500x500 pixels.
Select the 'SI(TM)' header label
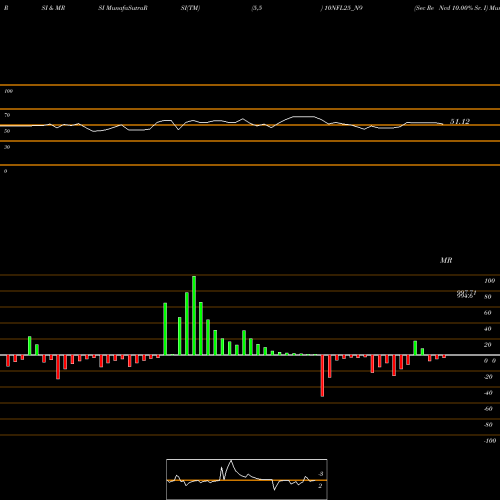coord(190,8)
